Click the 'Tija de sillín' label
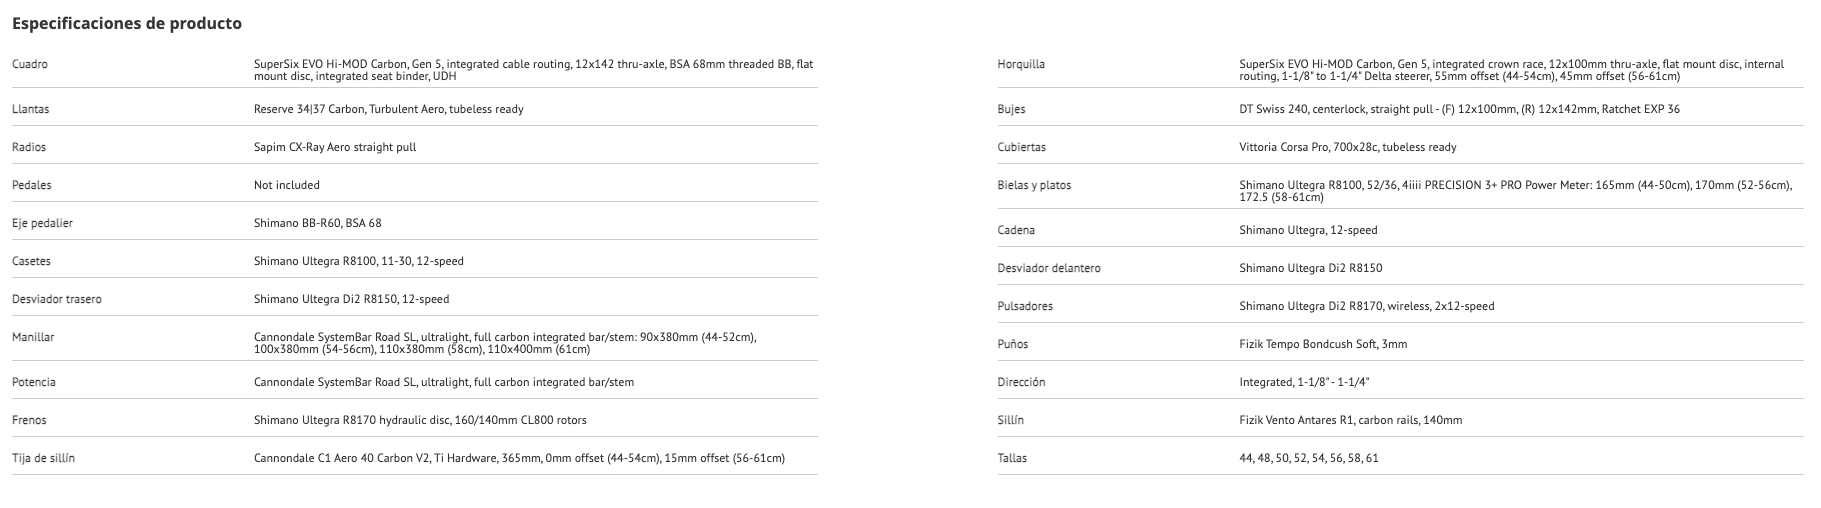 (43, 458)
